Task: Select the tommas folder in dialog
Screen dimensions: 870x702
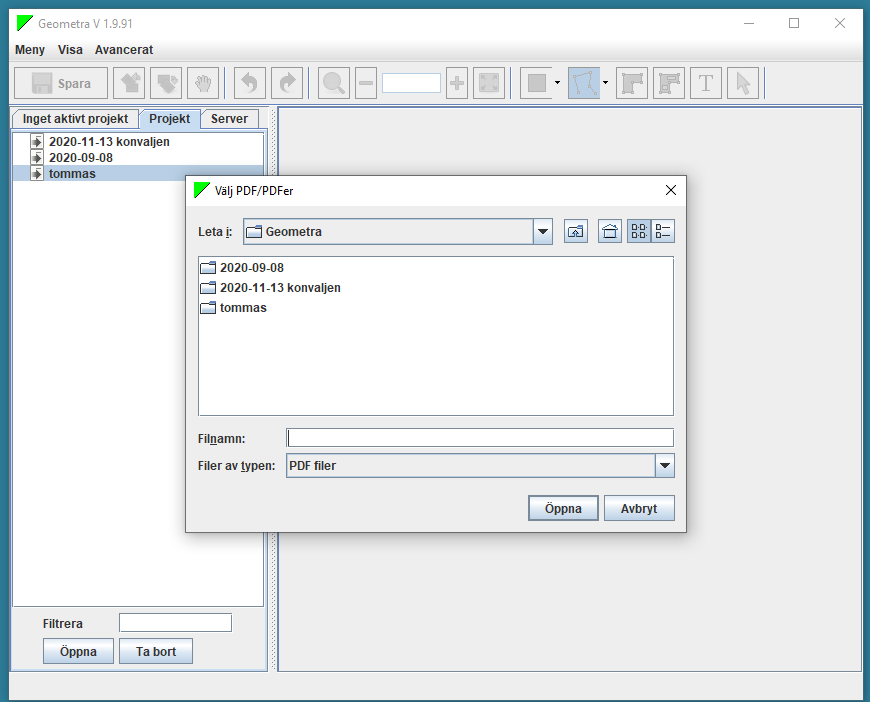Action: 243,308
